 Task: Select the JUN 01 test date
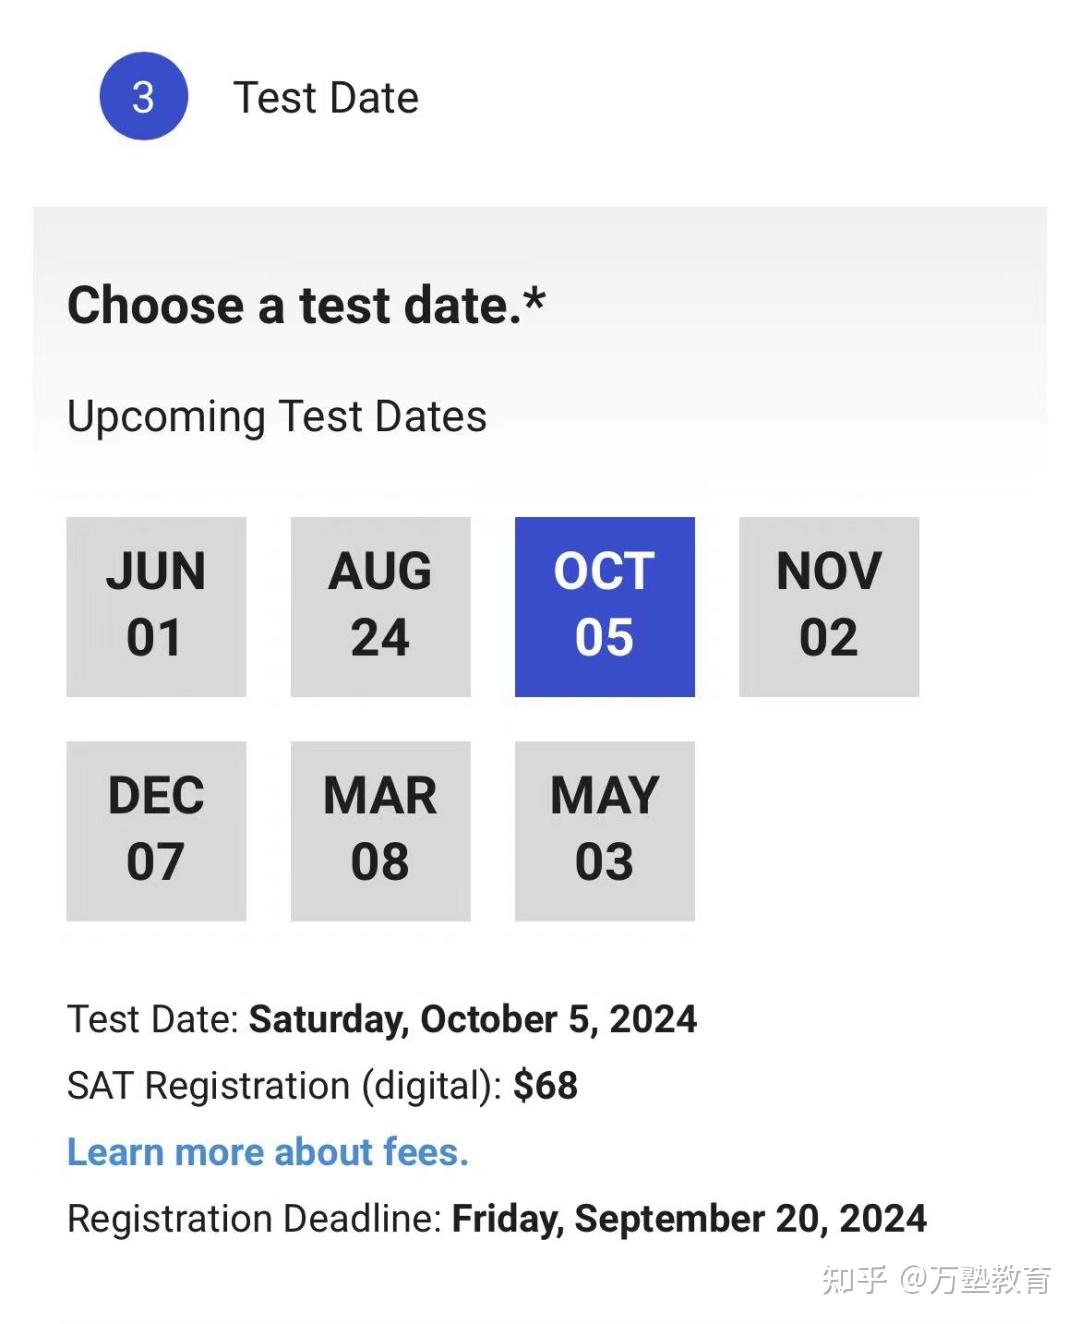(x=156, y=606)
